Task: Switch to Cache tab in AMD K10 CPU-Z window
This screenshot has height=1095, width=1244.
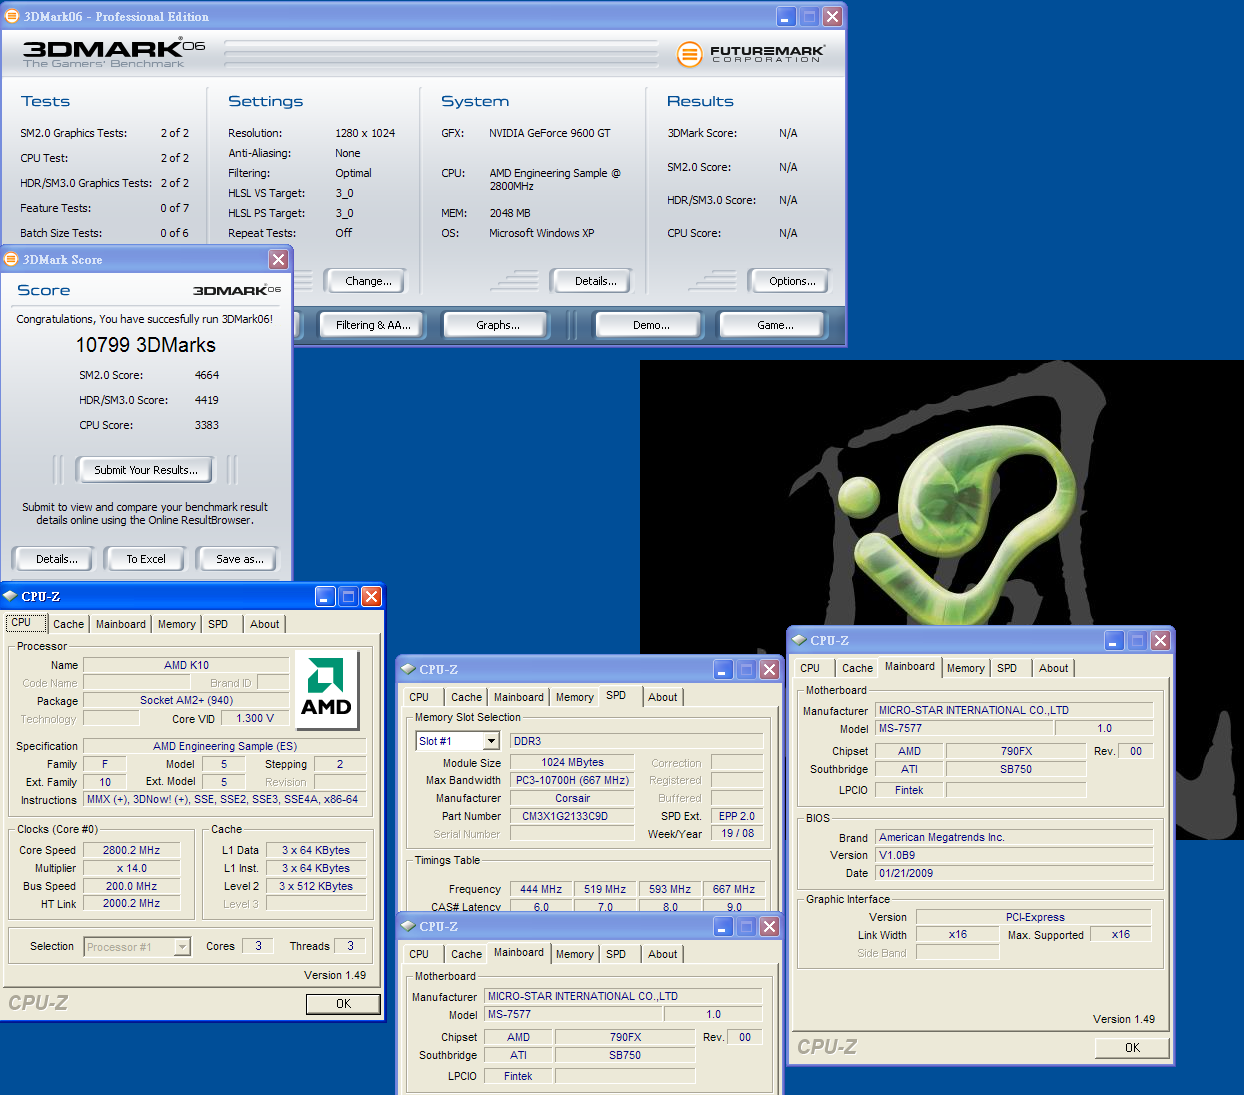Action: (x=68, y=624)
